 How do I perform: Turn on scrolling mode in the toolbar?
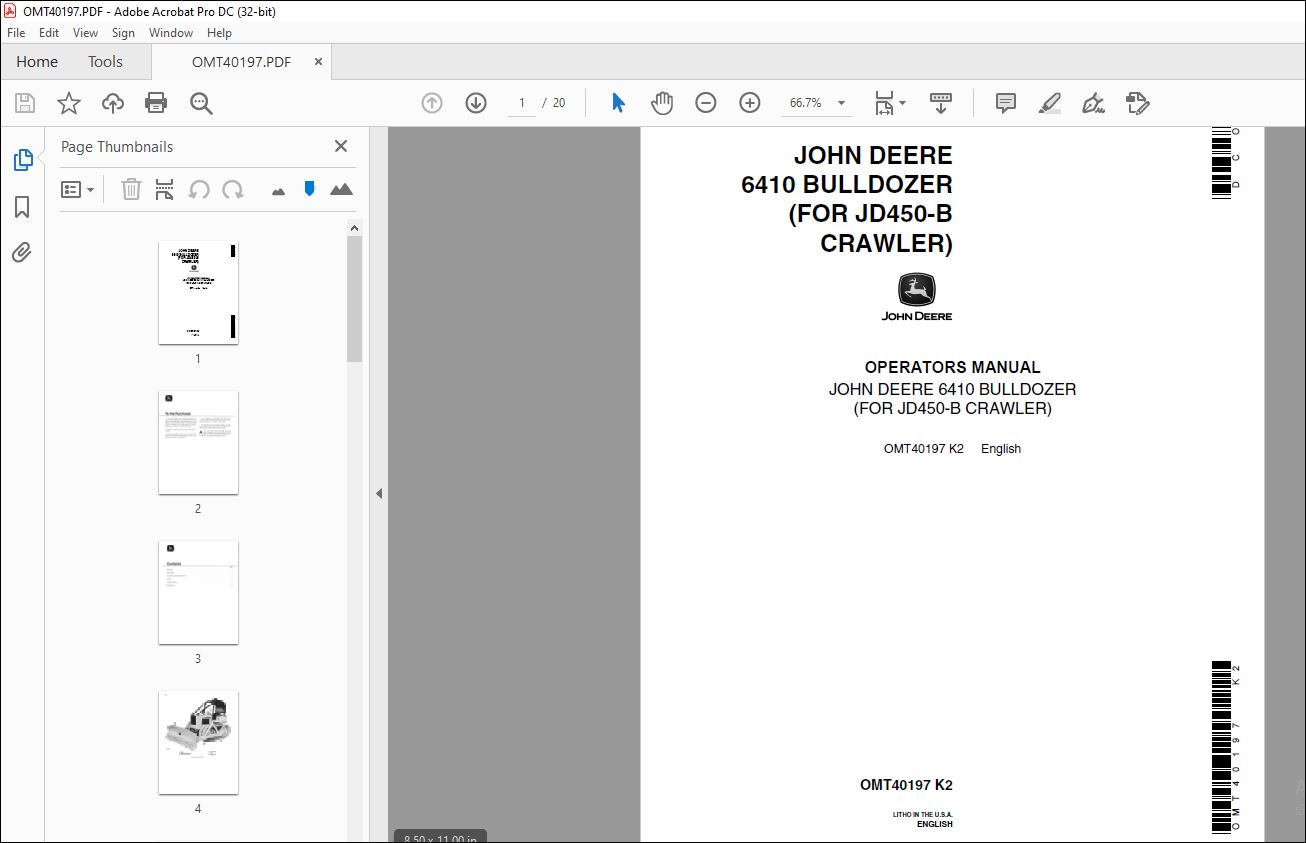pyautogui.click(x=941, y=103)
